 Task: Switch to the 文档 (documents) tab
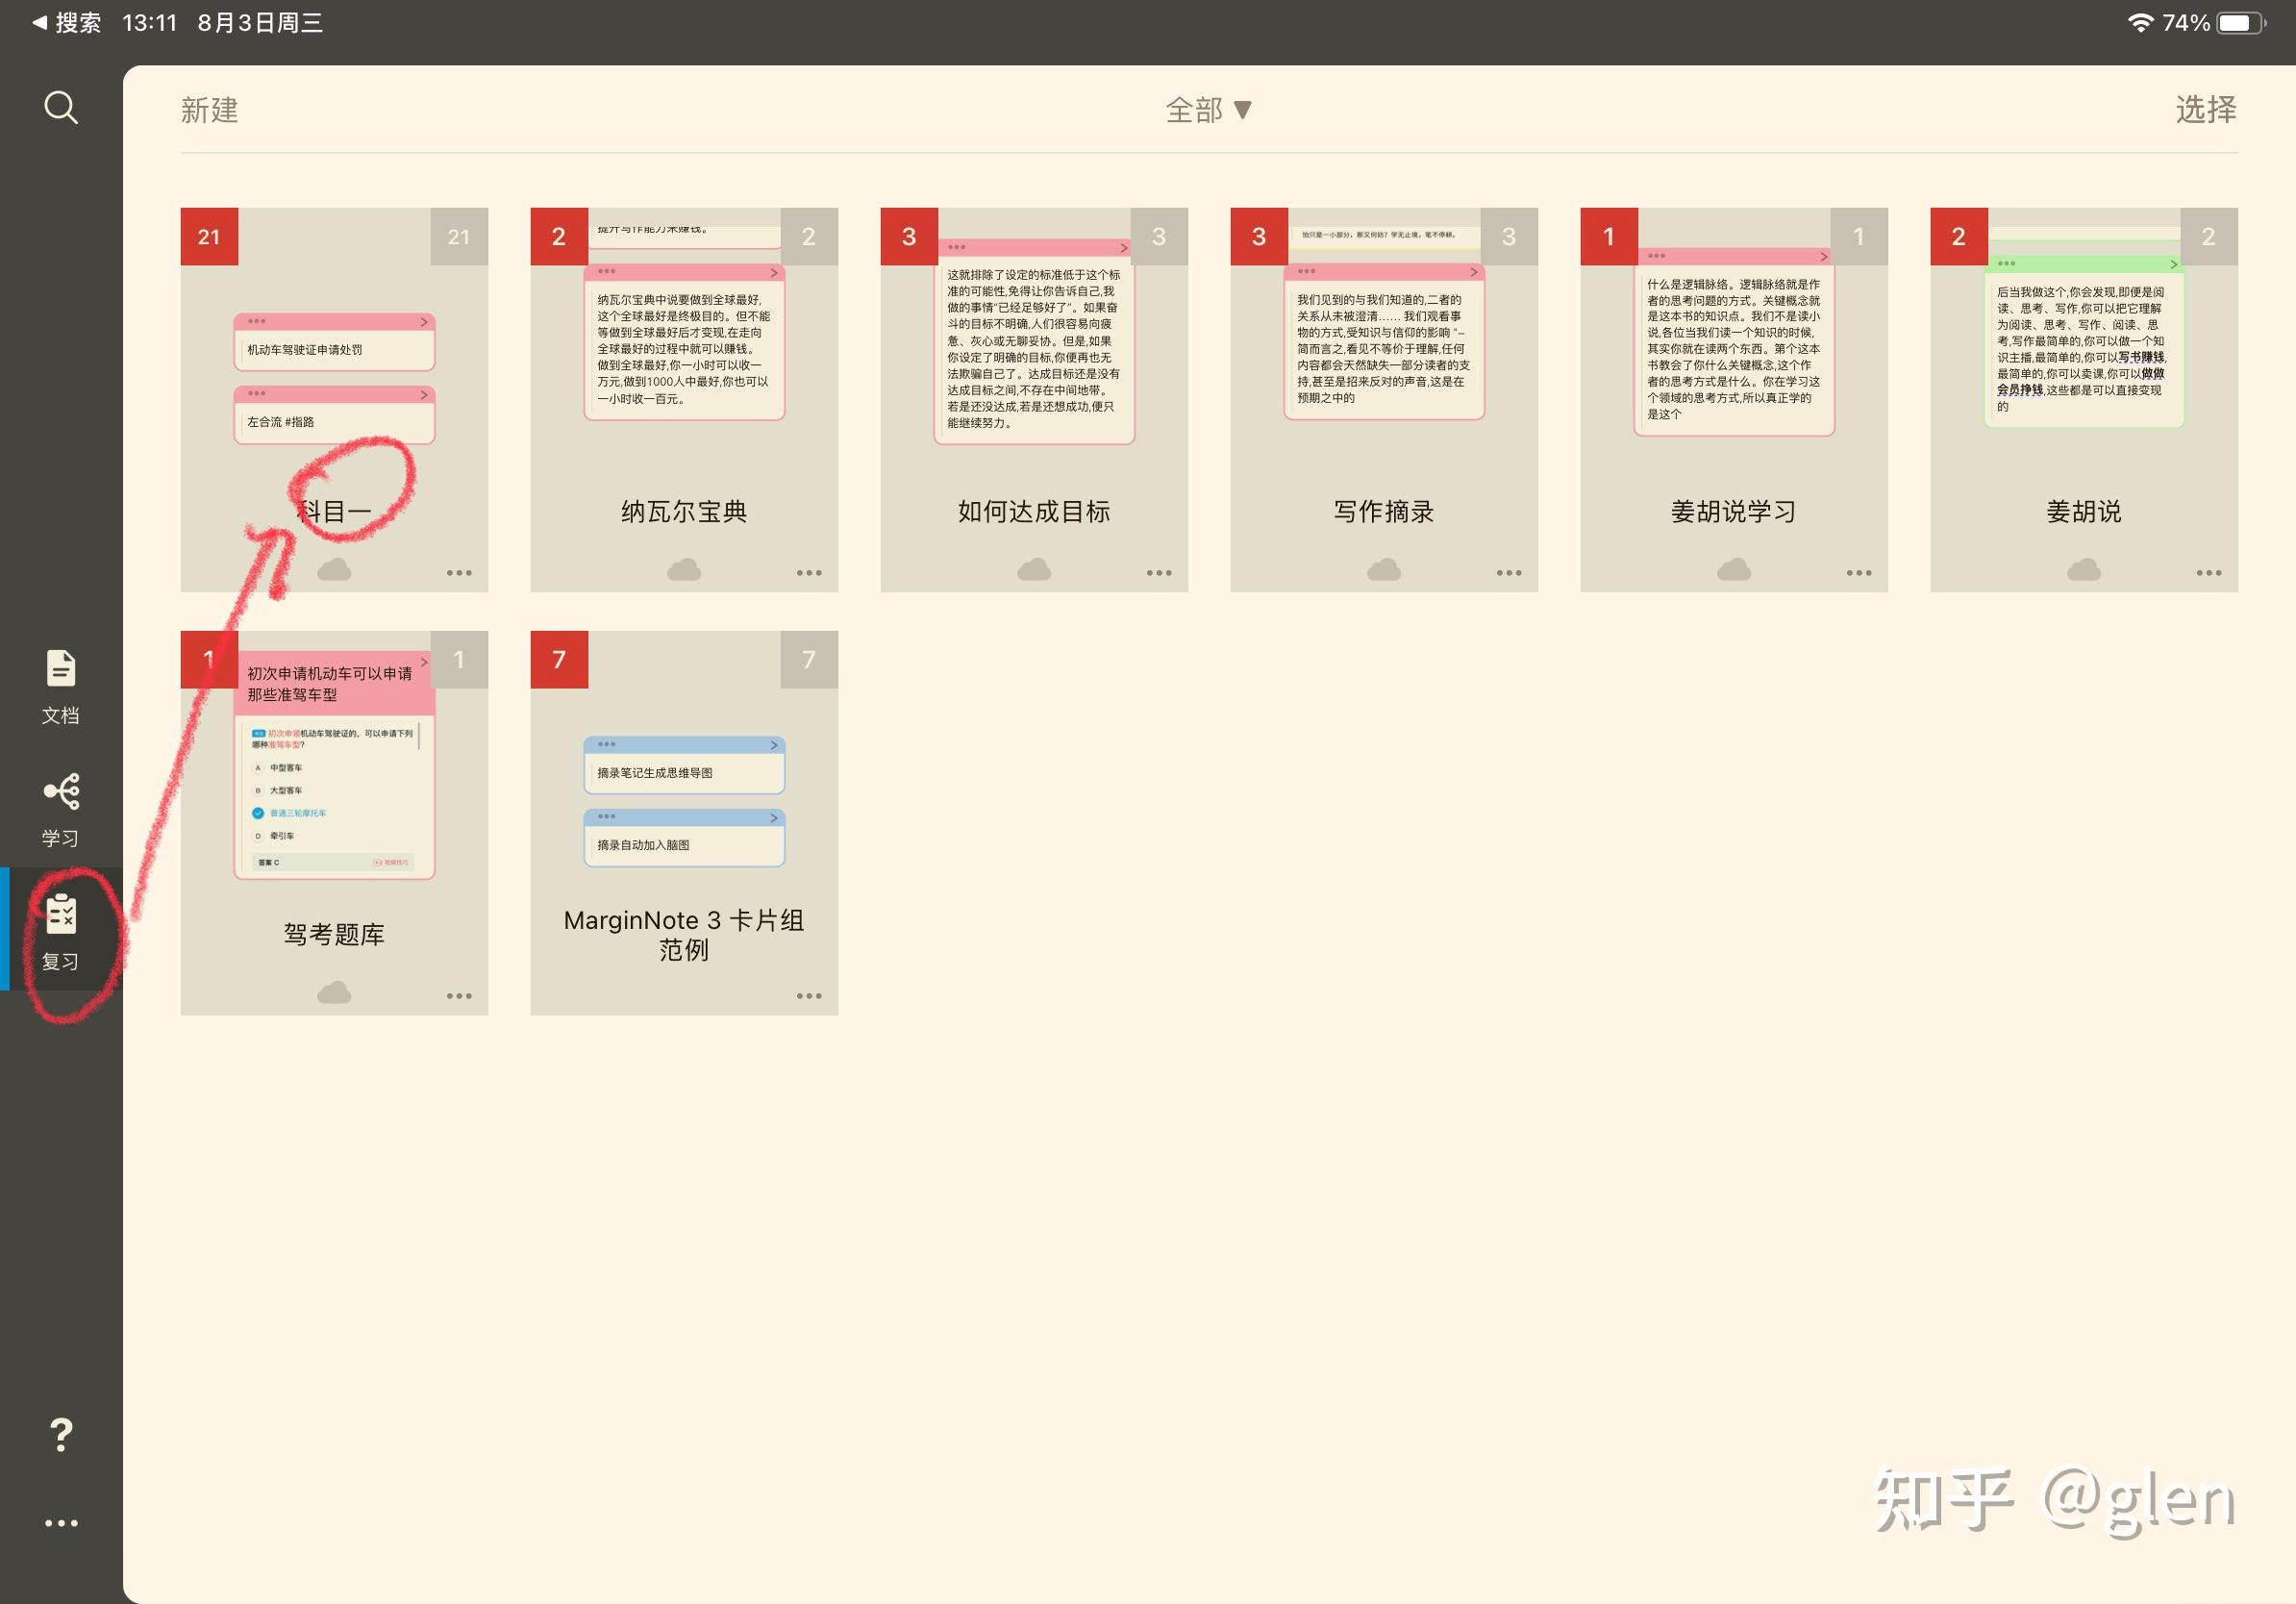tap(61, 689)
